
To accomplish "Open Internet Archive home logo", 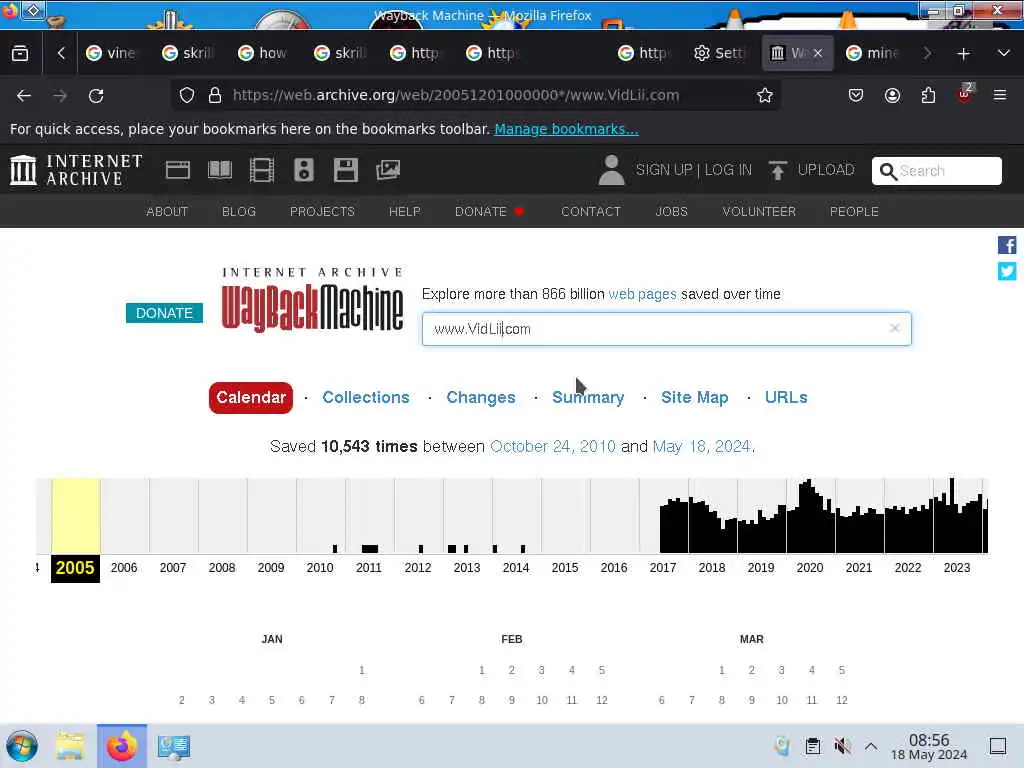I will pyautogui.click(x=76, y=170).
